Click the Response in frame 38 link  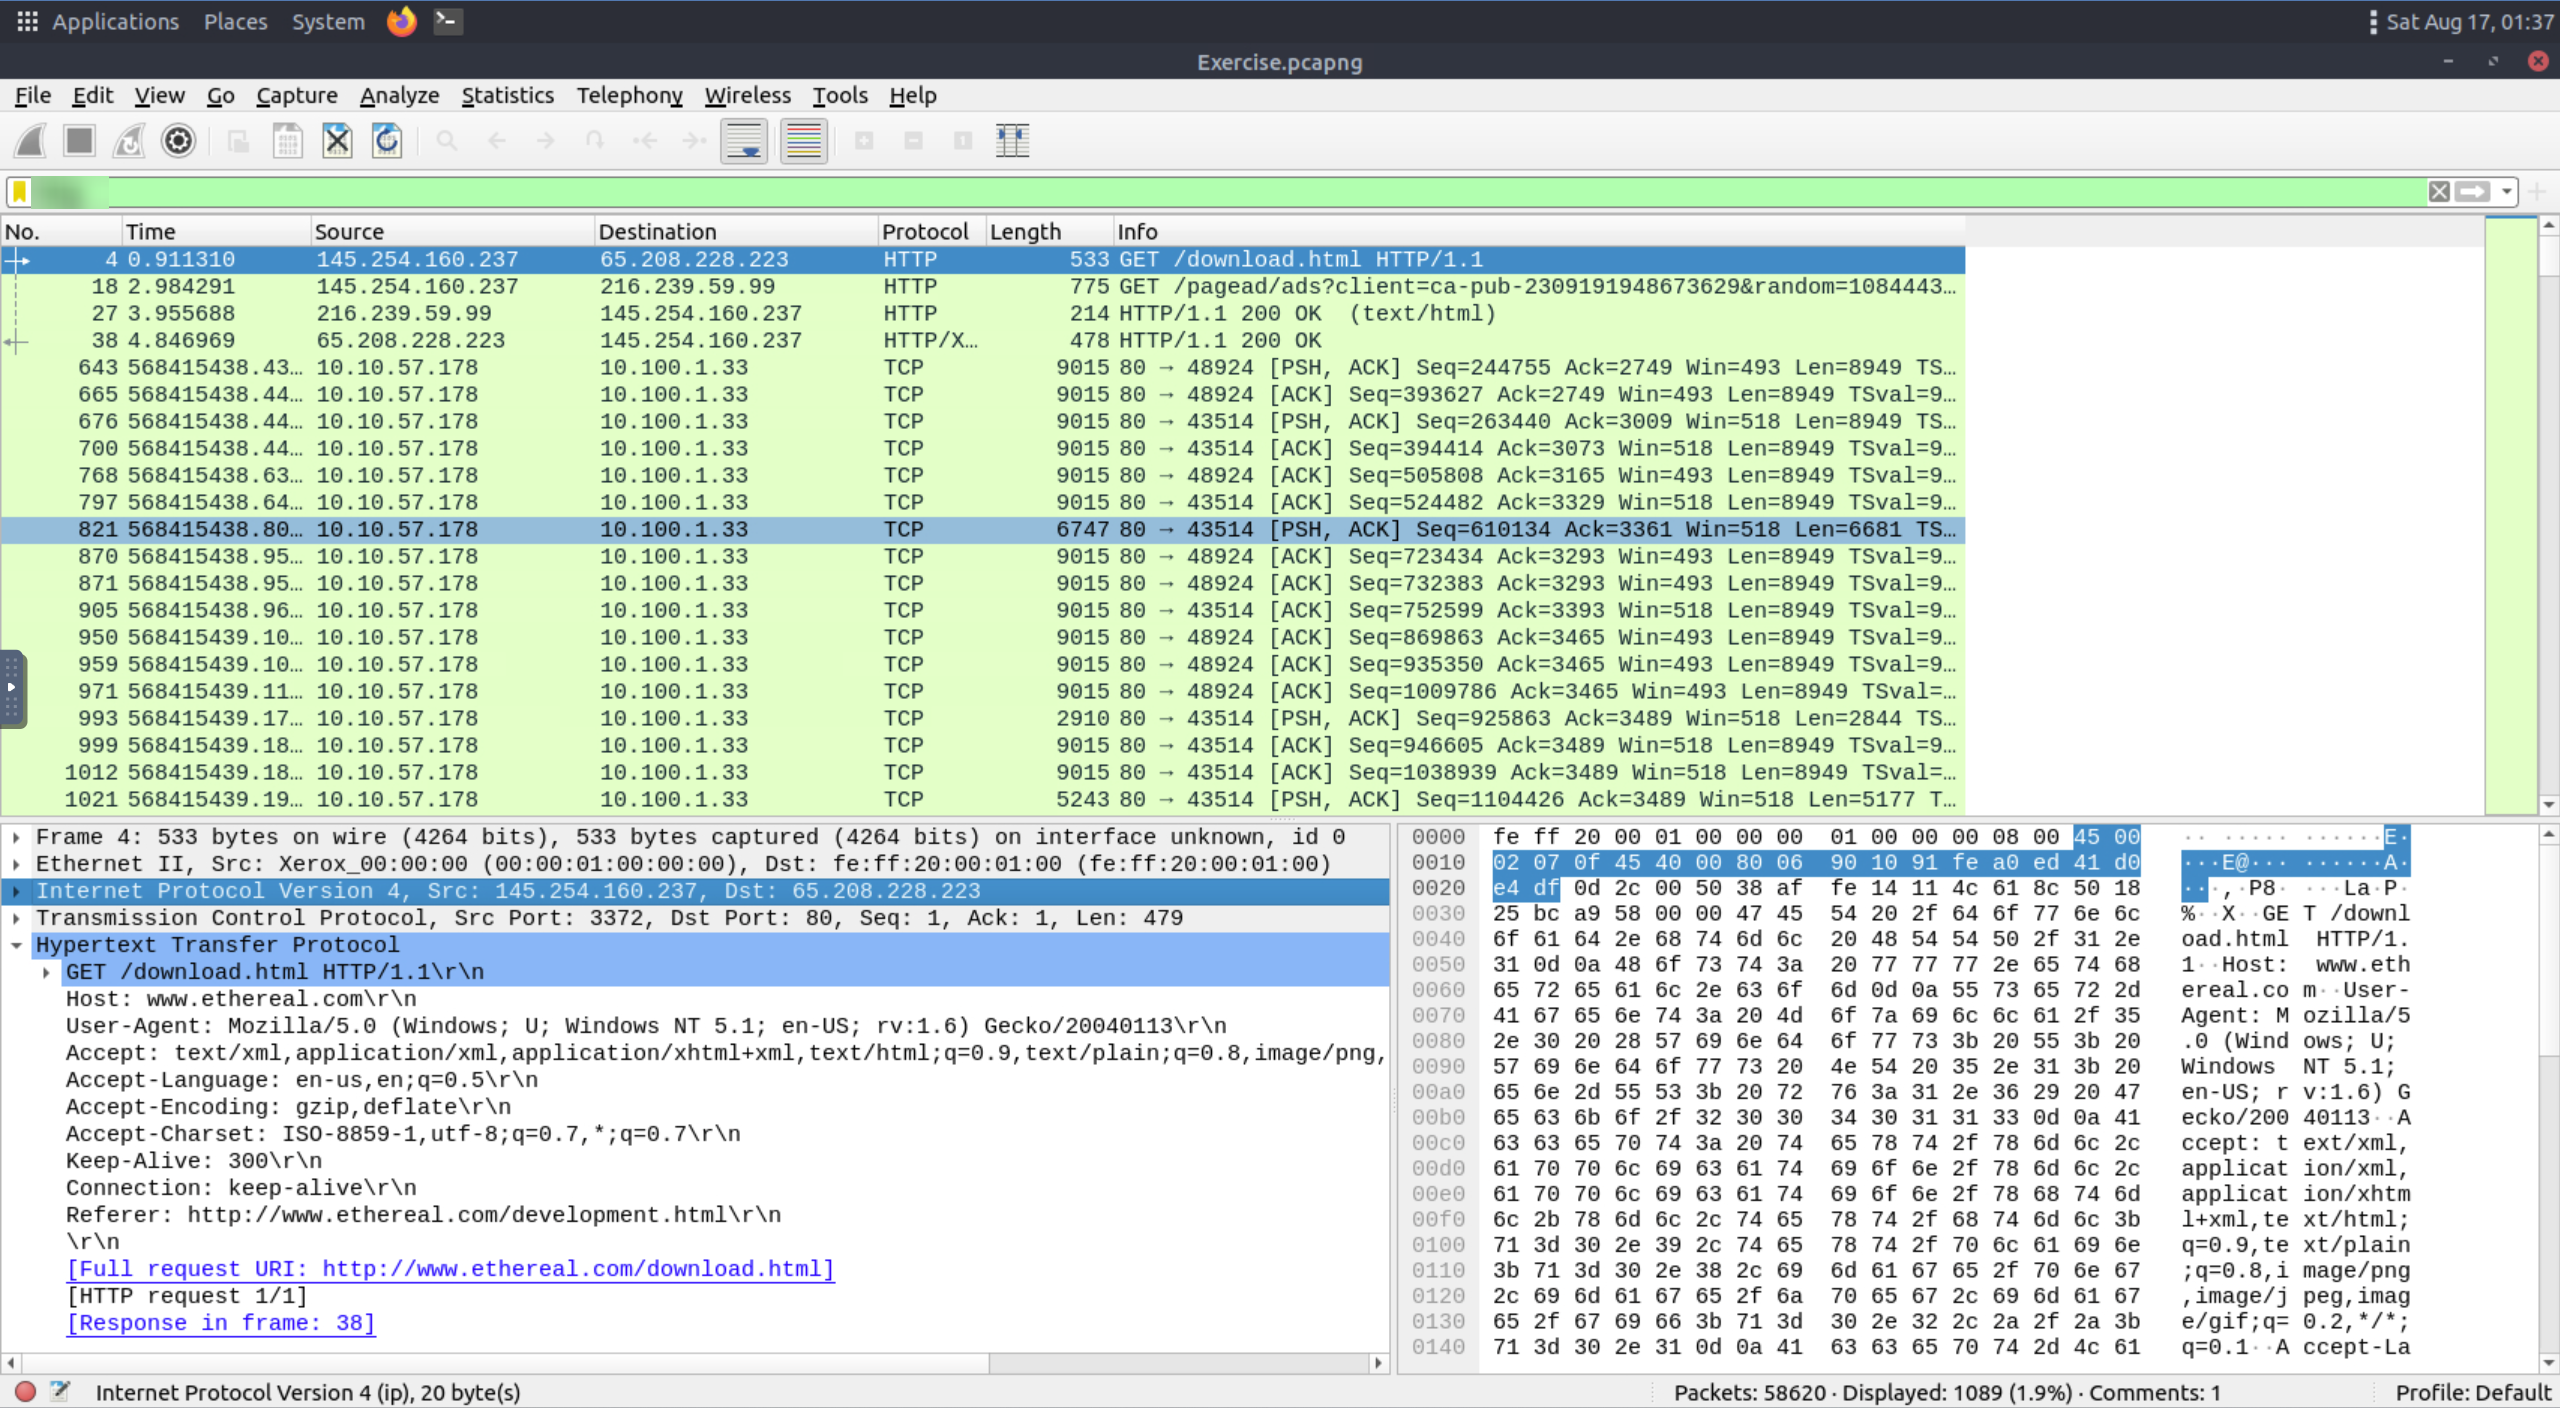click(x=220, y=1323)
